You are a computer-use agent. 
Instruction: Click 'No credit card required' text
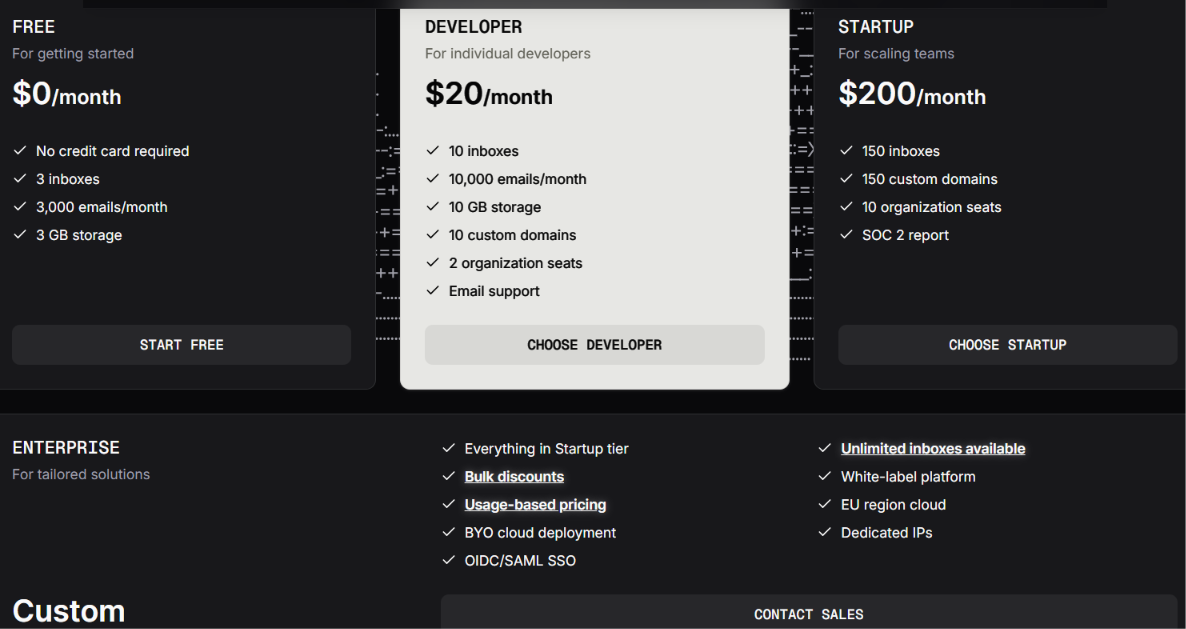113,151
